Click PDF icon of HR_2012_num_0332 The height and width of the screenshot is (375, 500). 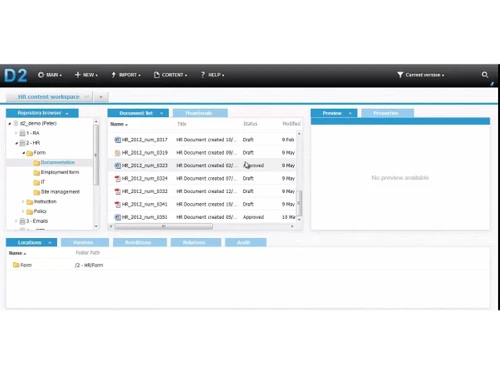tap(117, 191)
